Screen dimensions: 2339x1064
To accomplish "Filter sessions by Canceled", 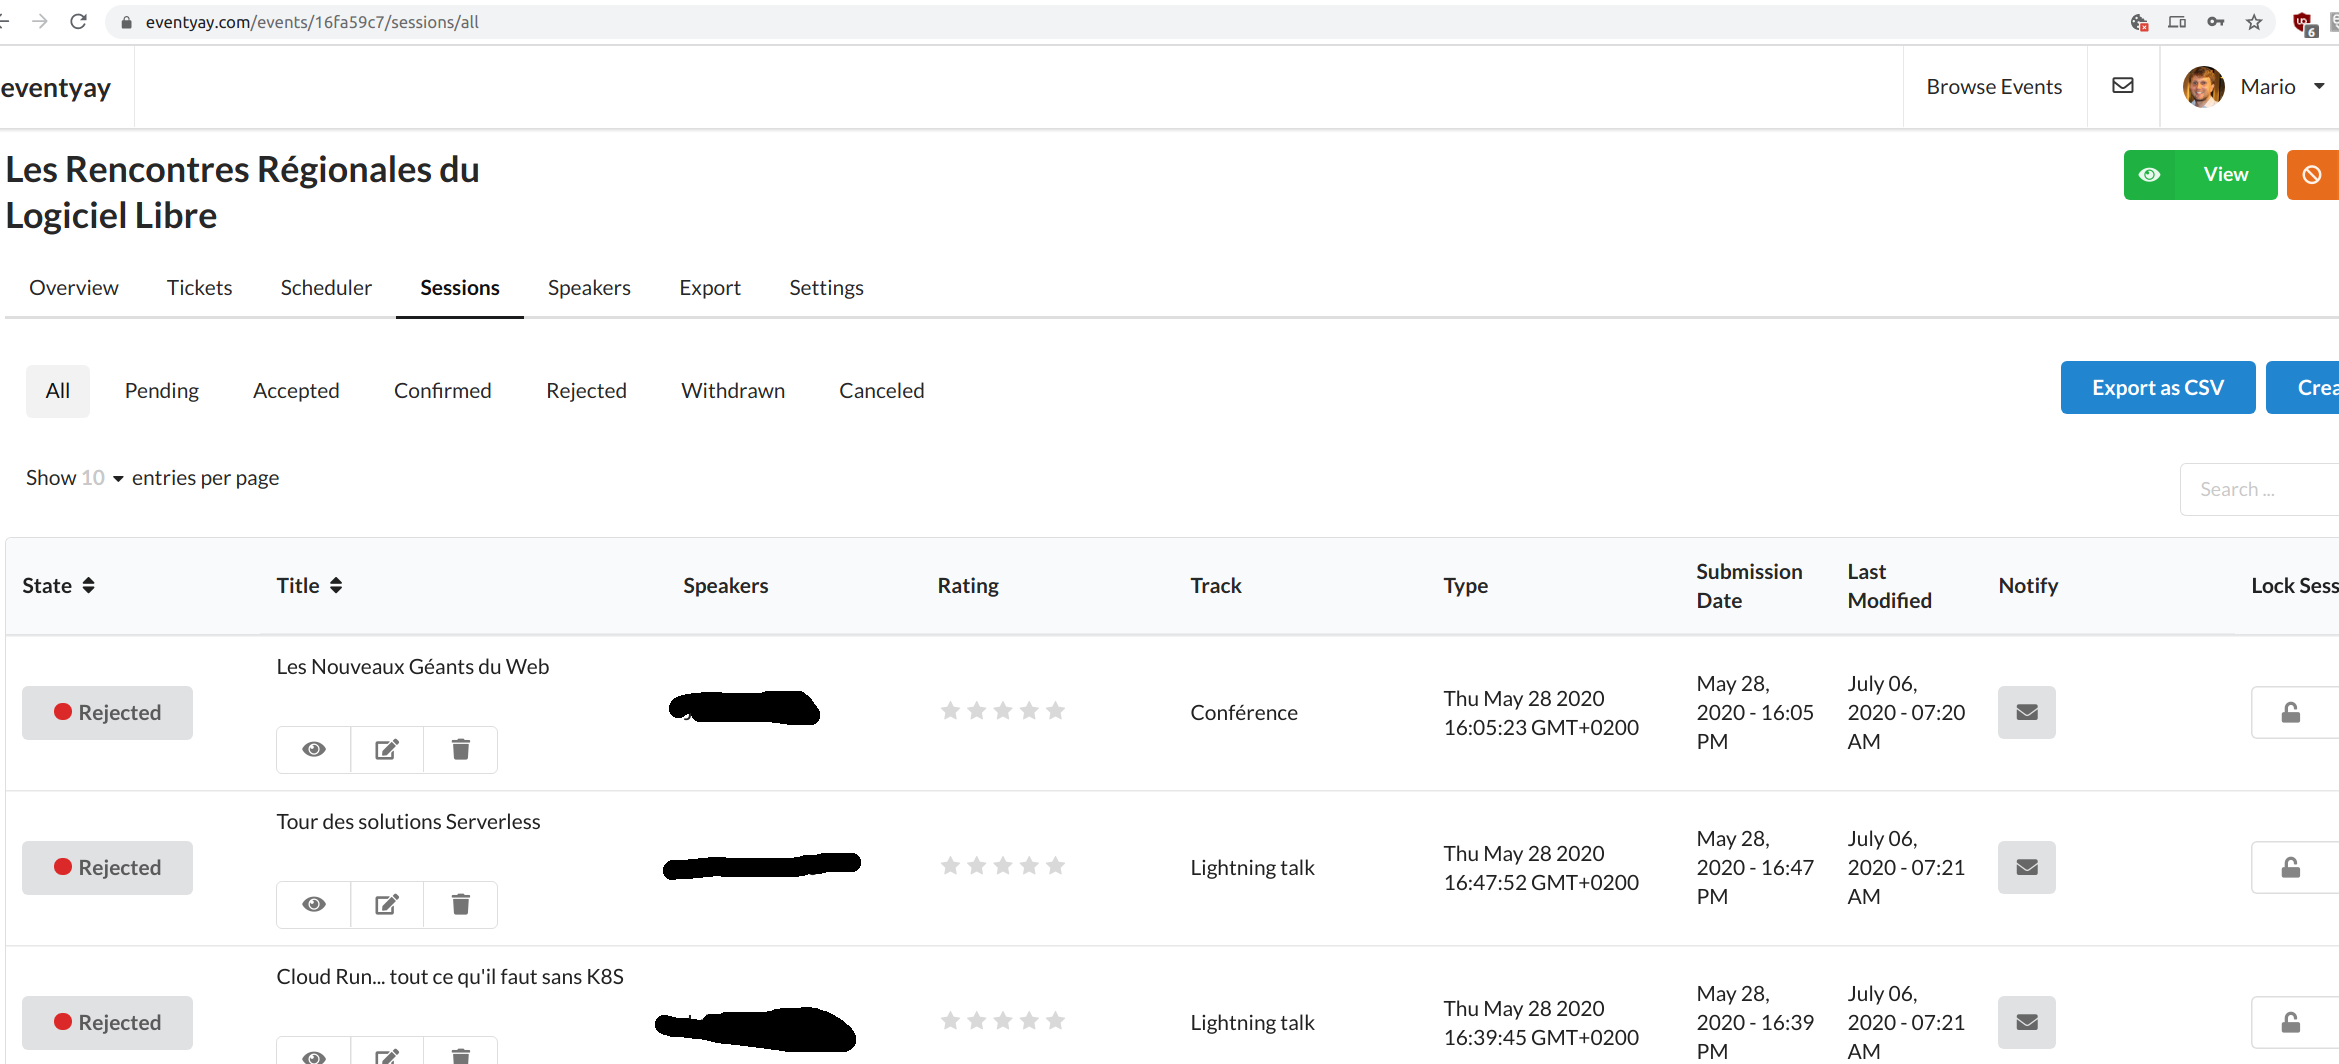I will [882, 391].
